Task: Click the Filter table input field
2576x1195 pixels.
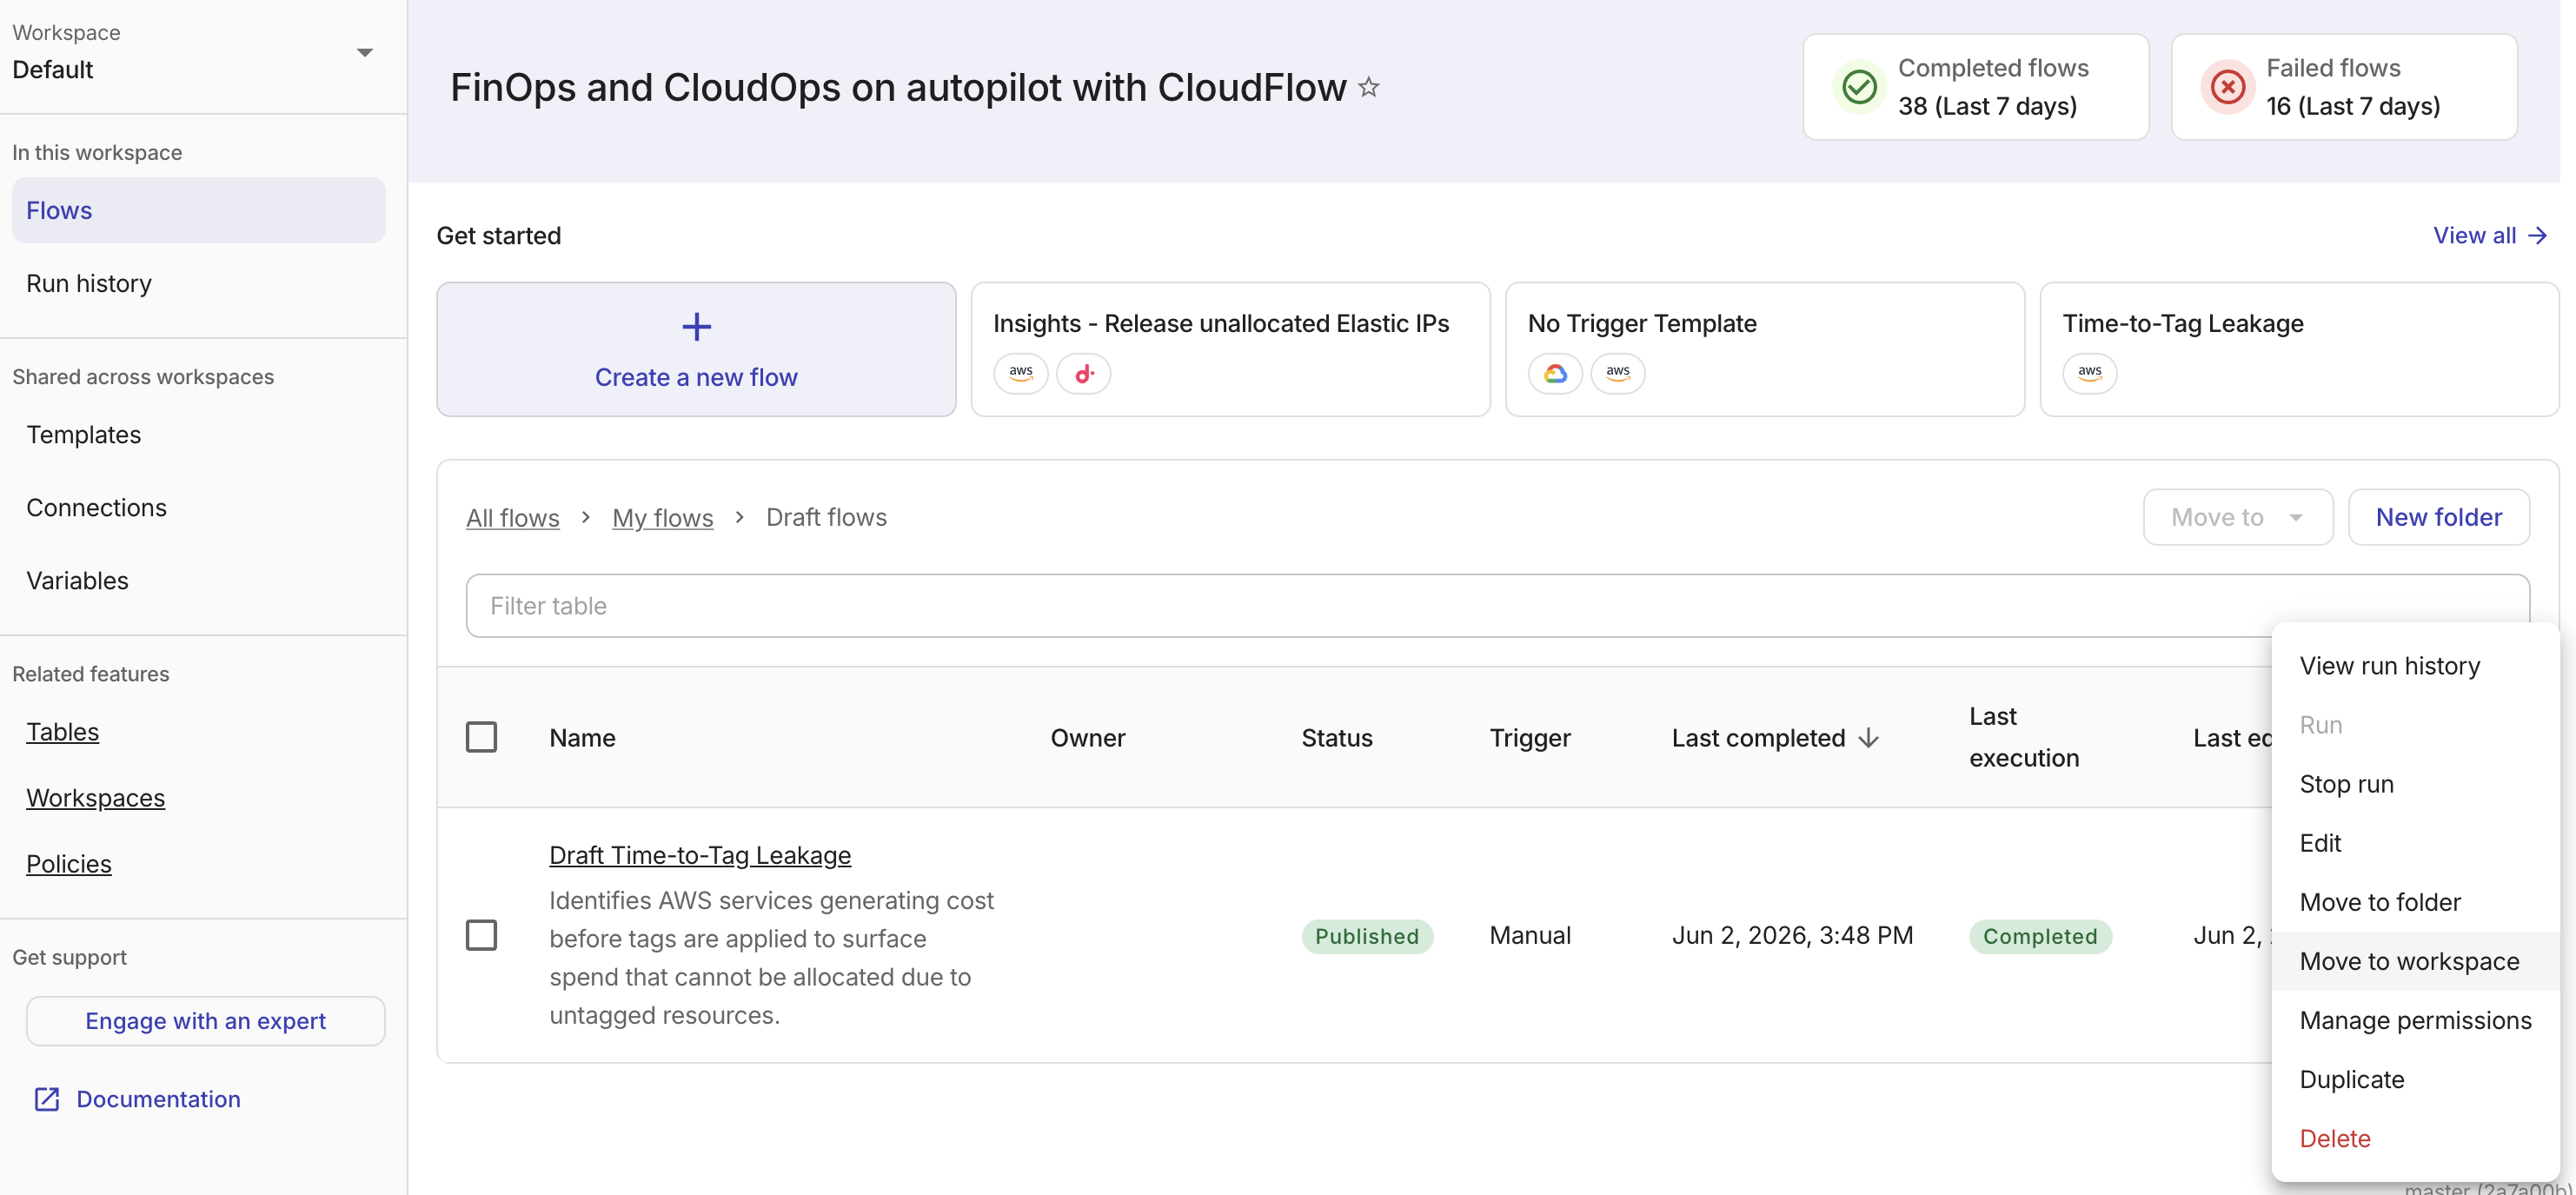Action: coord(1498,606)
